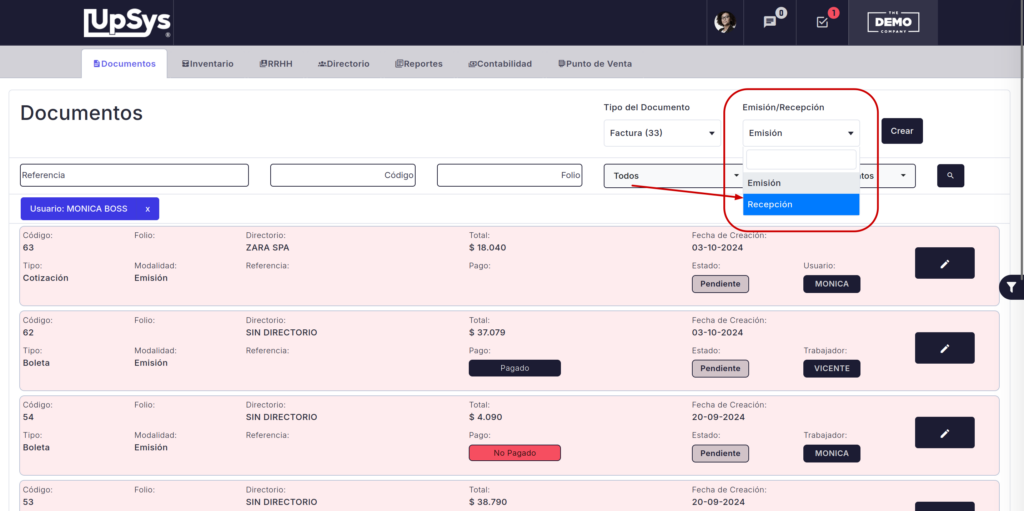This screenshot has height=511, width=1024.
Task: Click the date 20-09-2024 for code 54
Action: point(718,417)
